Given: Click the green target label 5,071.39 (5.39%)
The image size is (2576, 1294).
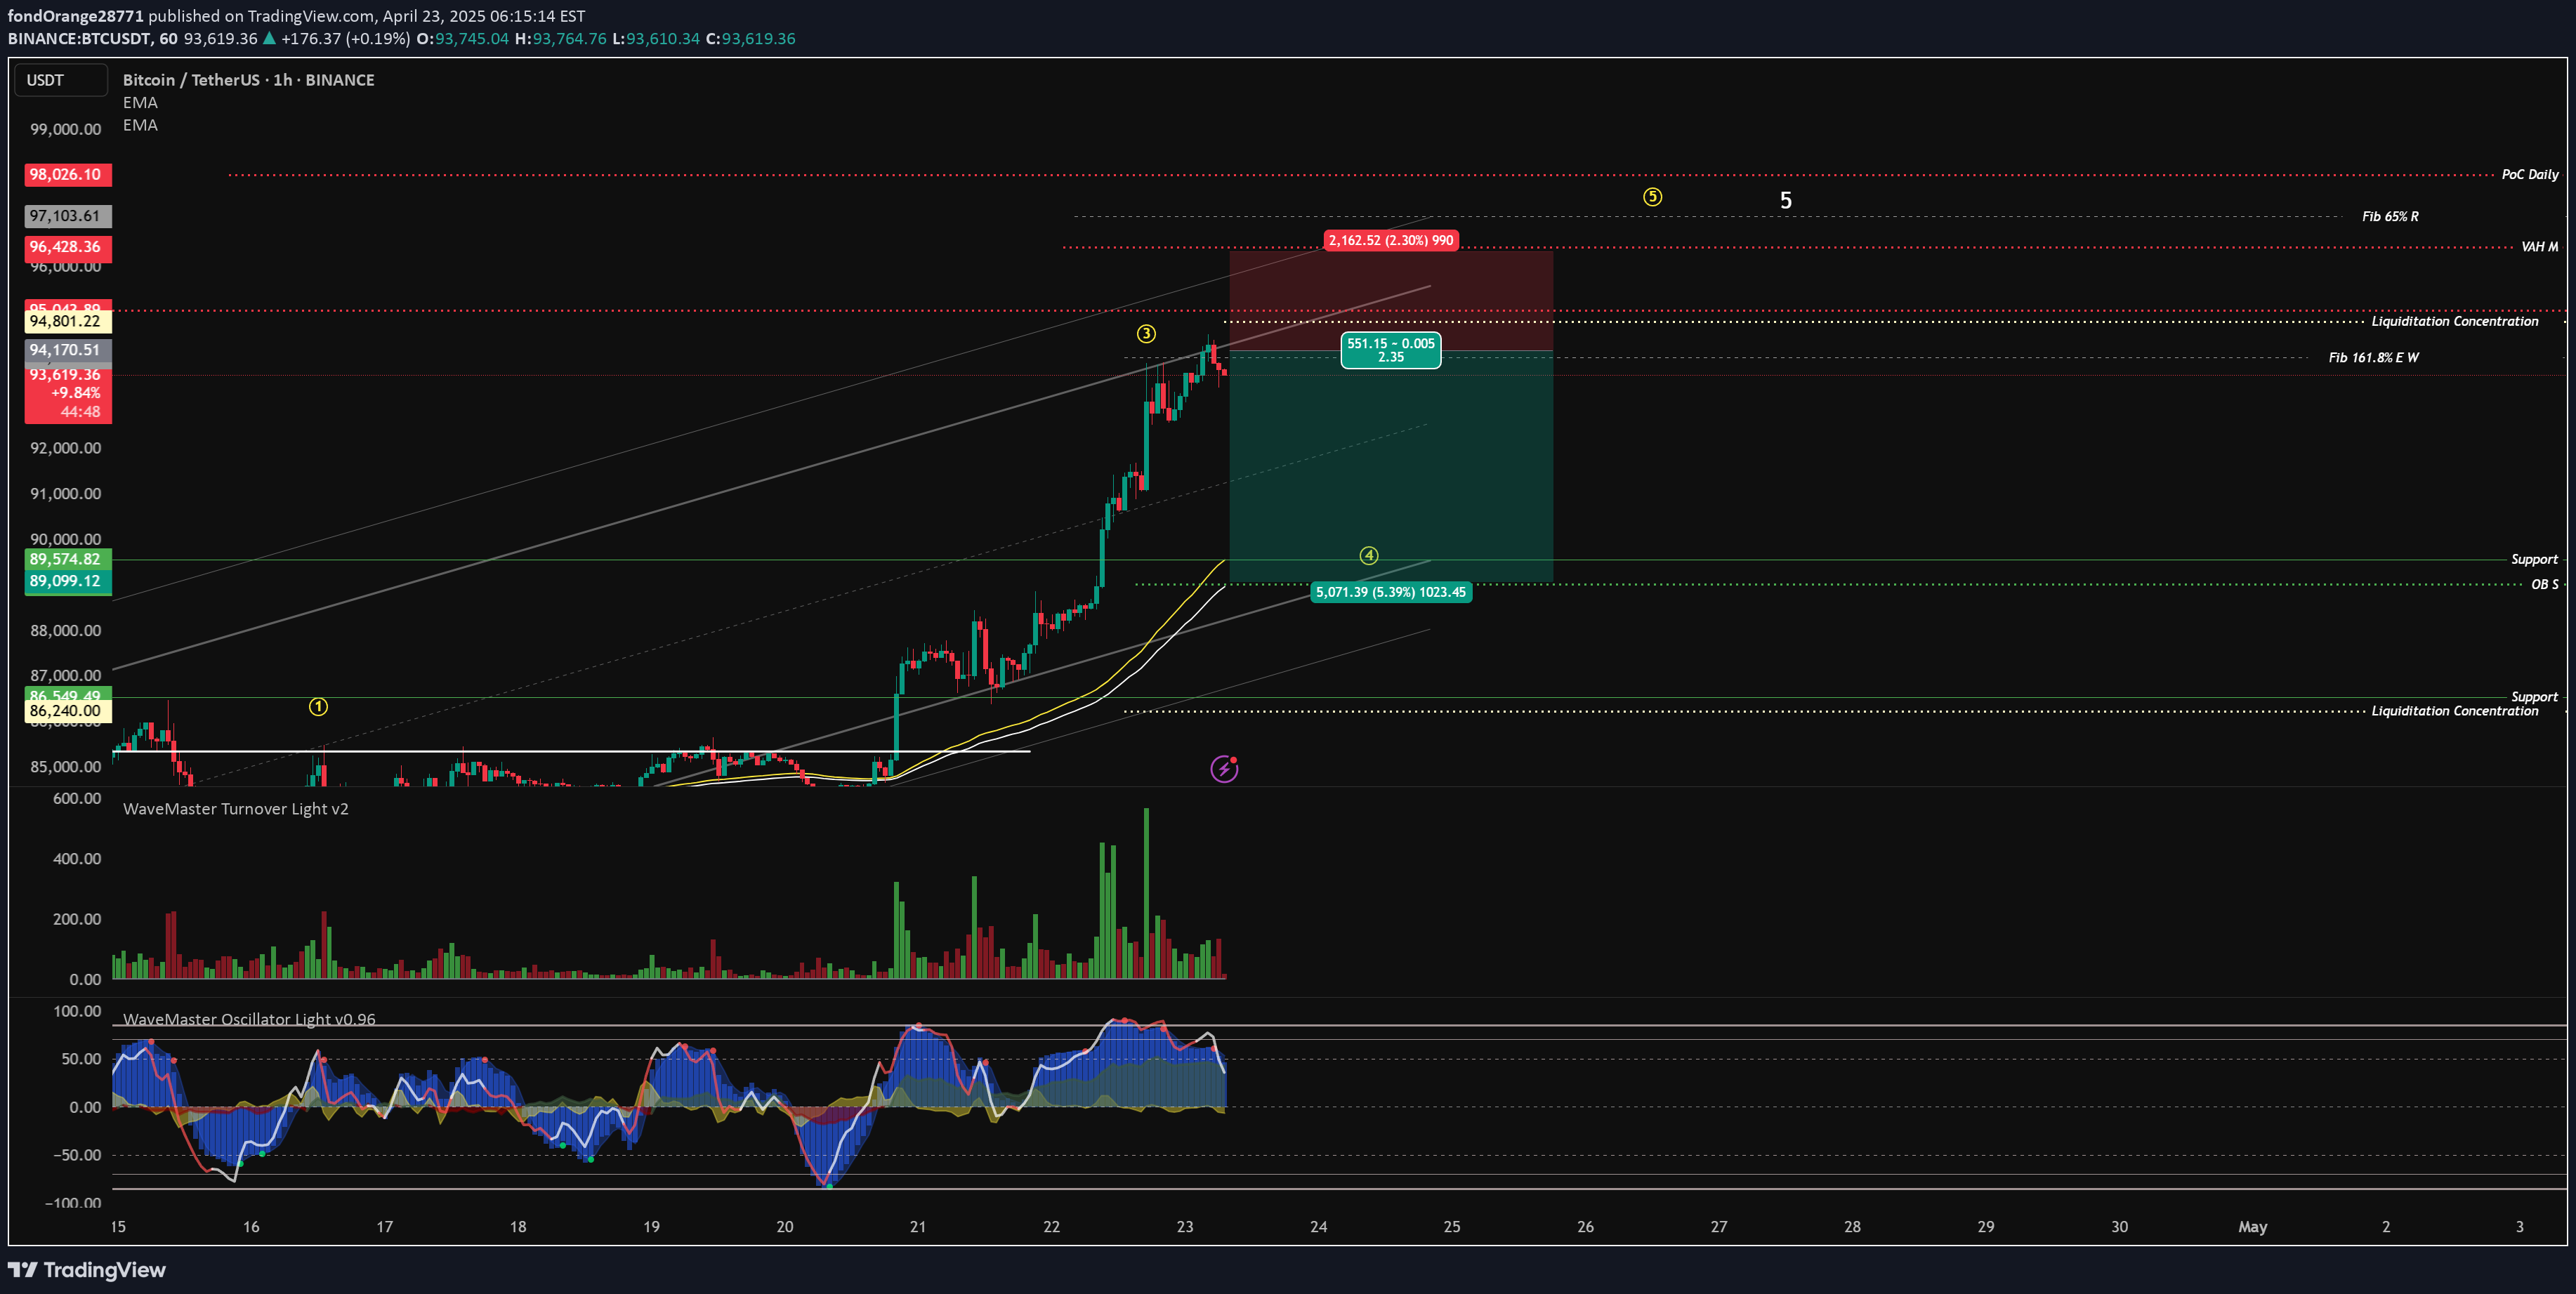Looking at the screenshot, I should point(1391,592).
